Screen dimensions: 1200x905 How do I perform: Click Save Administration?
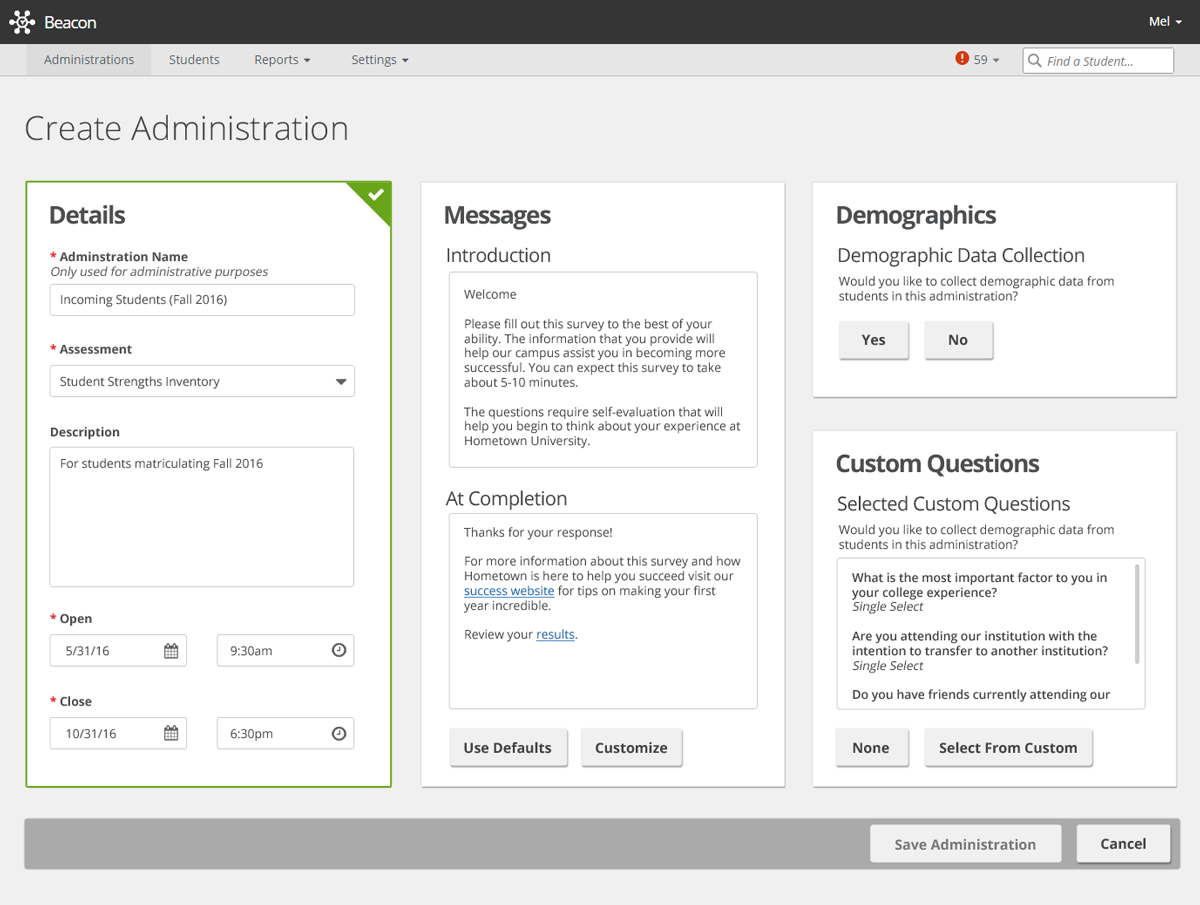(x=965, y=843)
